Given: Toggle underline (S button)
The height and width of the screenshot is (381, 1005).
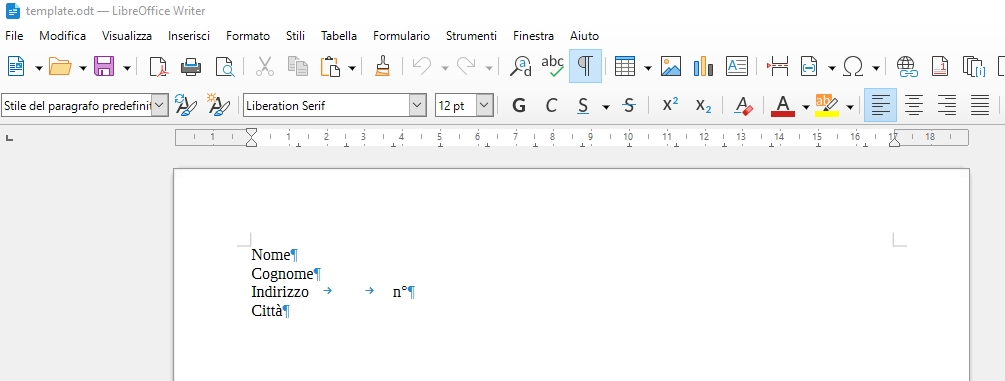Looking at the screenshot, I should coord(583,105).
